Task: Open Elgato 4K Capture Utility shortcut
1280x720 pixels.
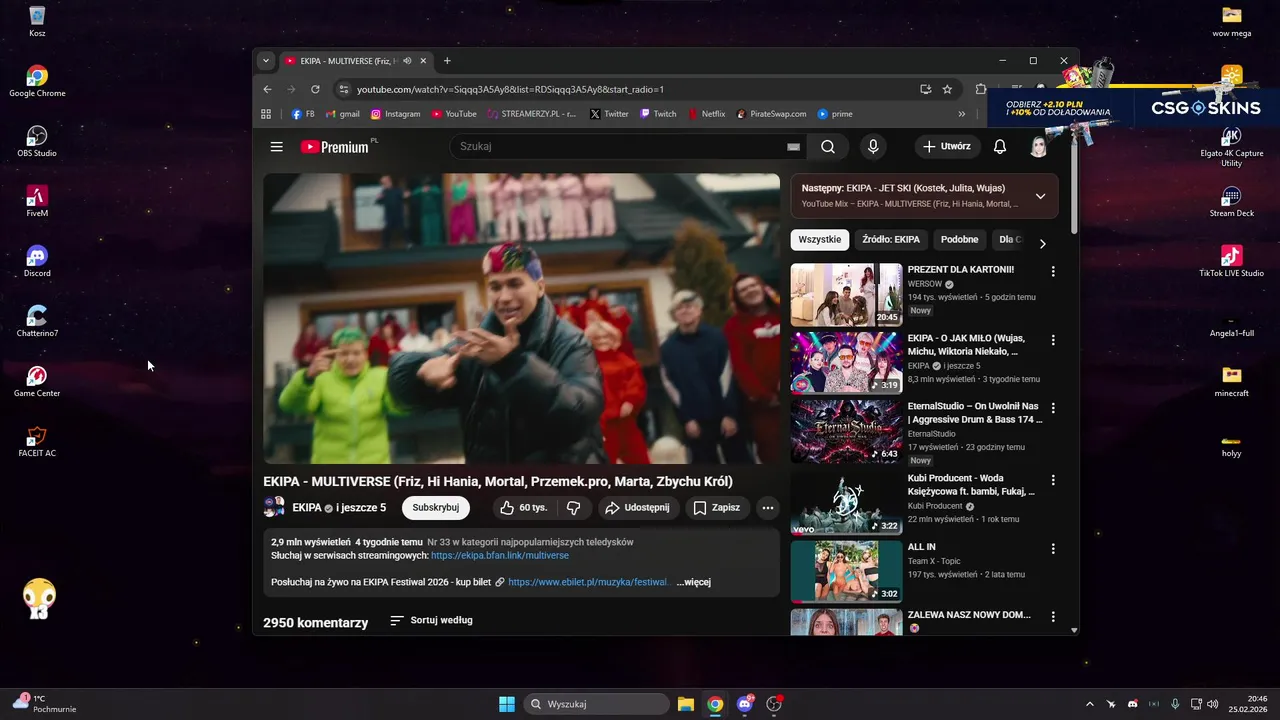Action: click(x=1231, y=147)
